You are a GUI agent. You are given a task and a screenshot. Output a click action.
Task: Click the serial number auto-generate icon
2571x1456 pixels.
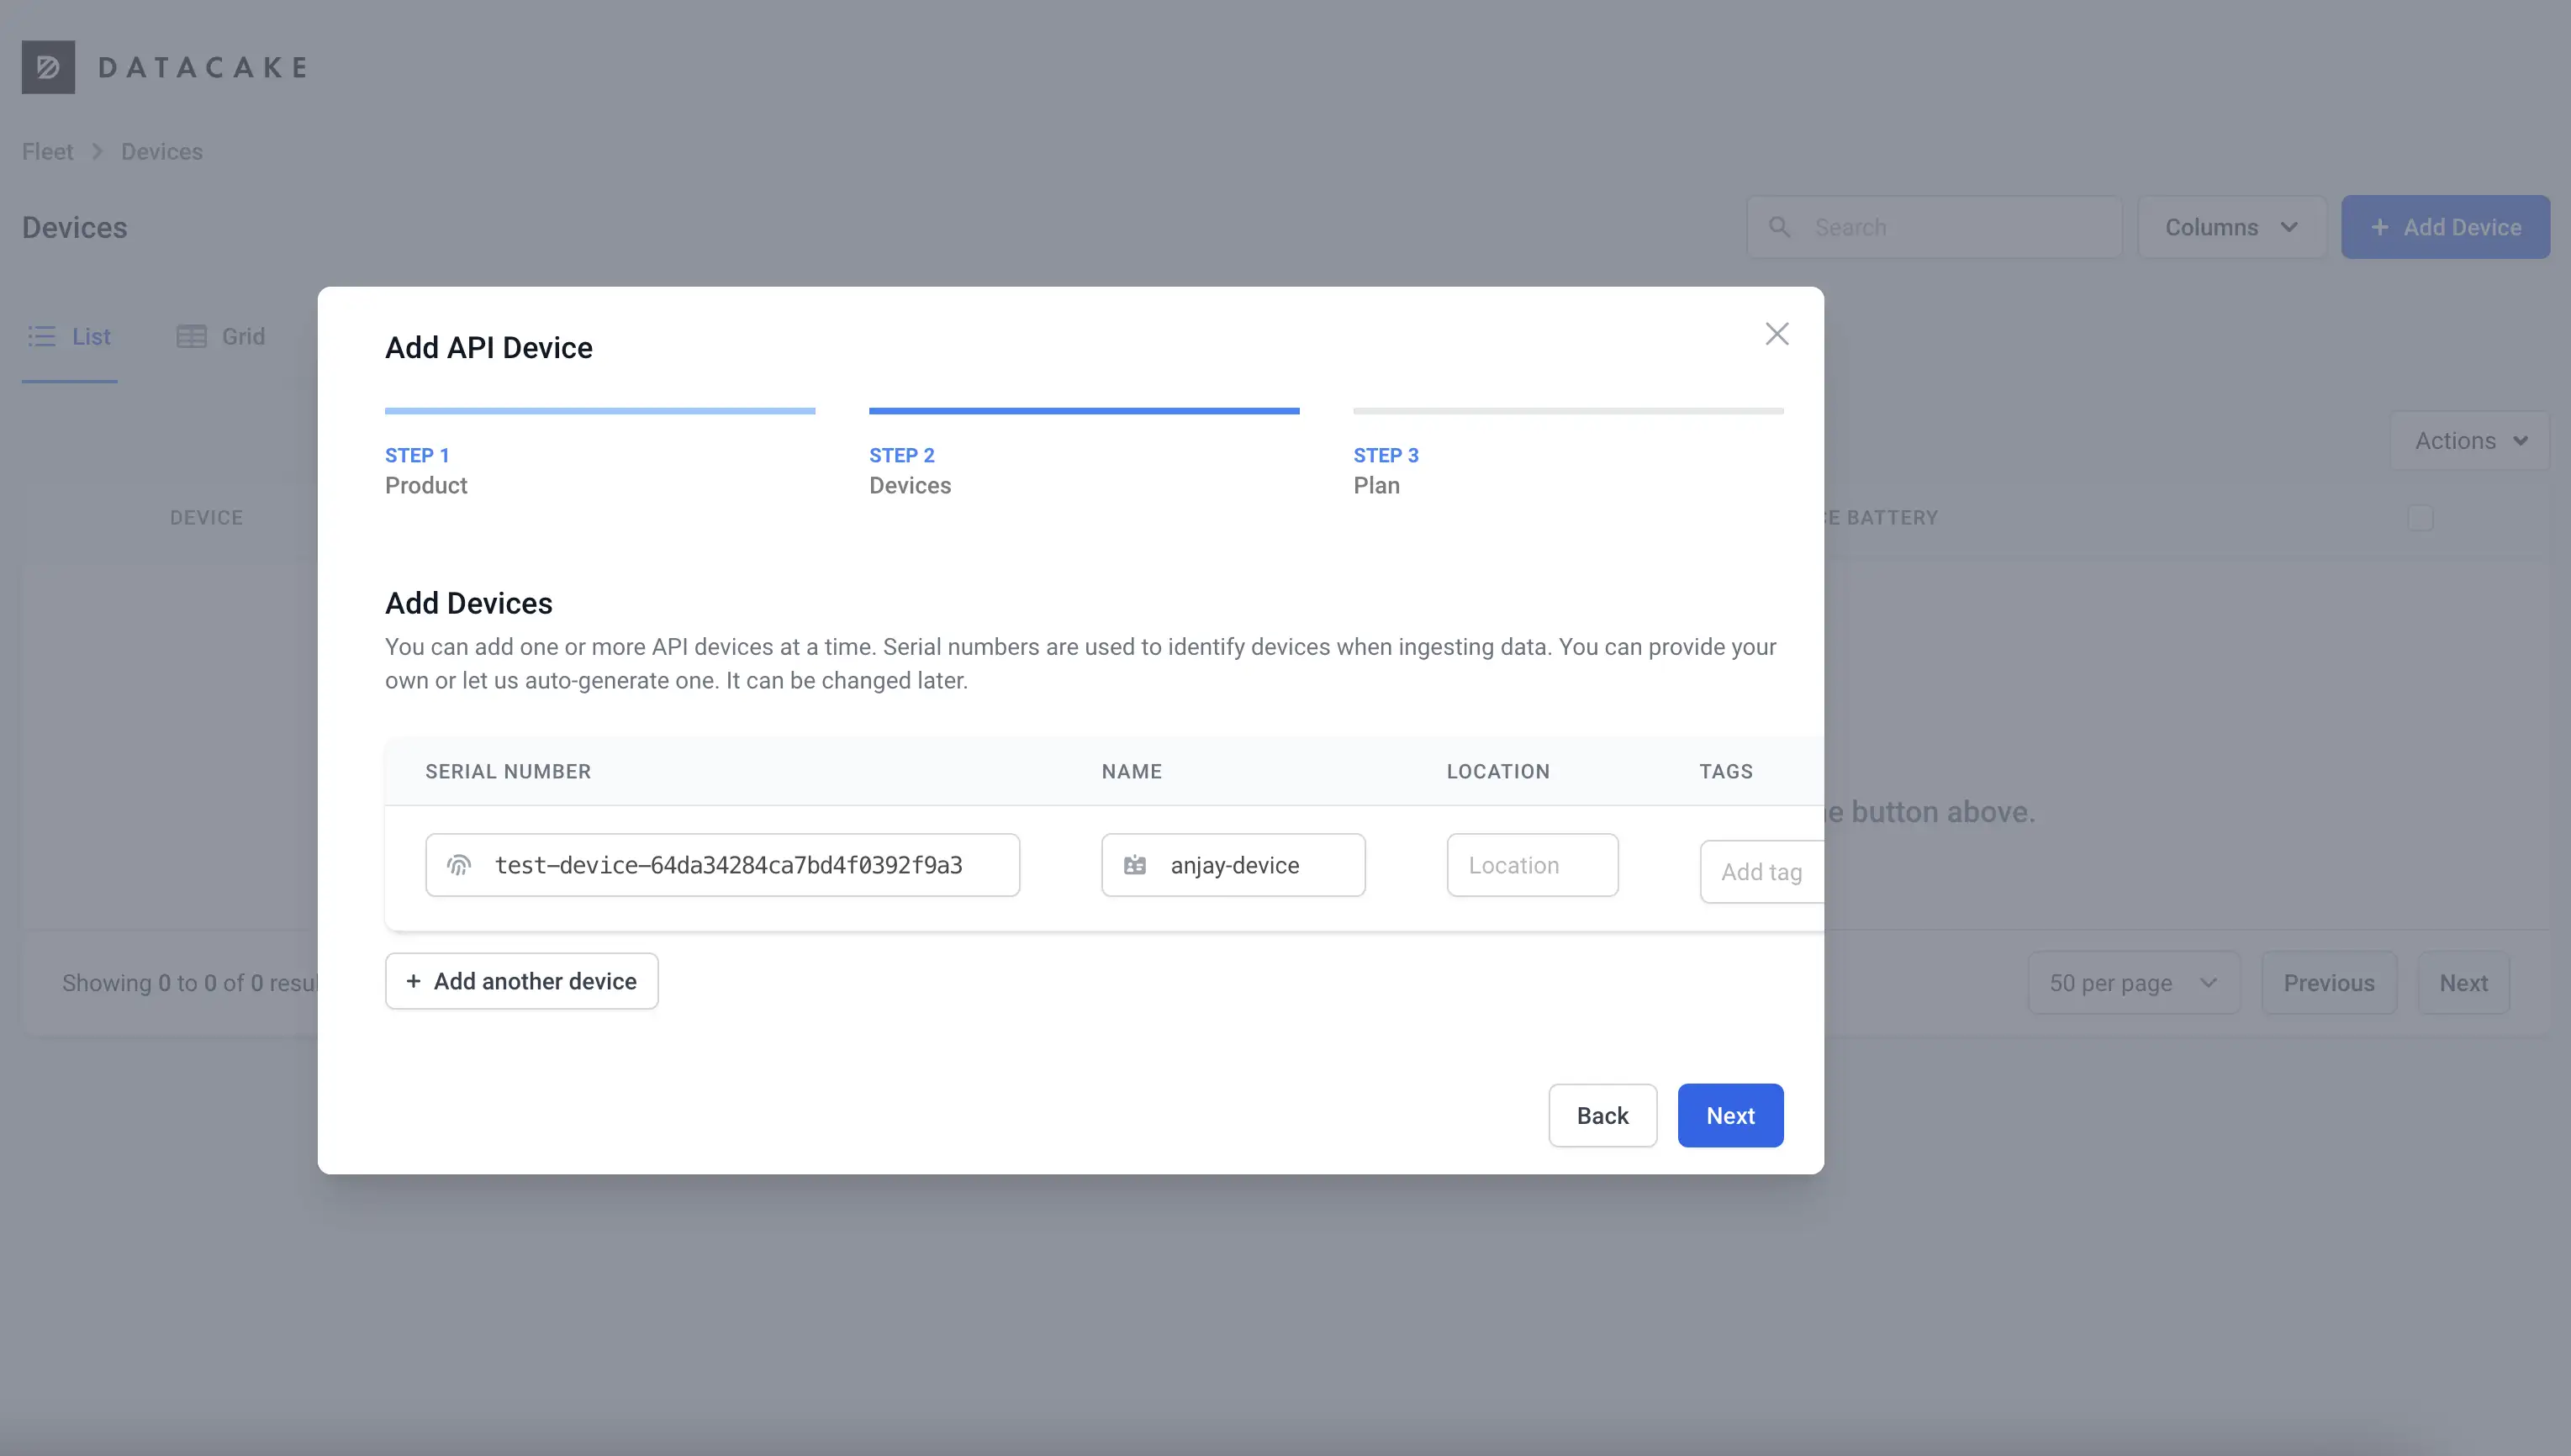click(459, 865)
